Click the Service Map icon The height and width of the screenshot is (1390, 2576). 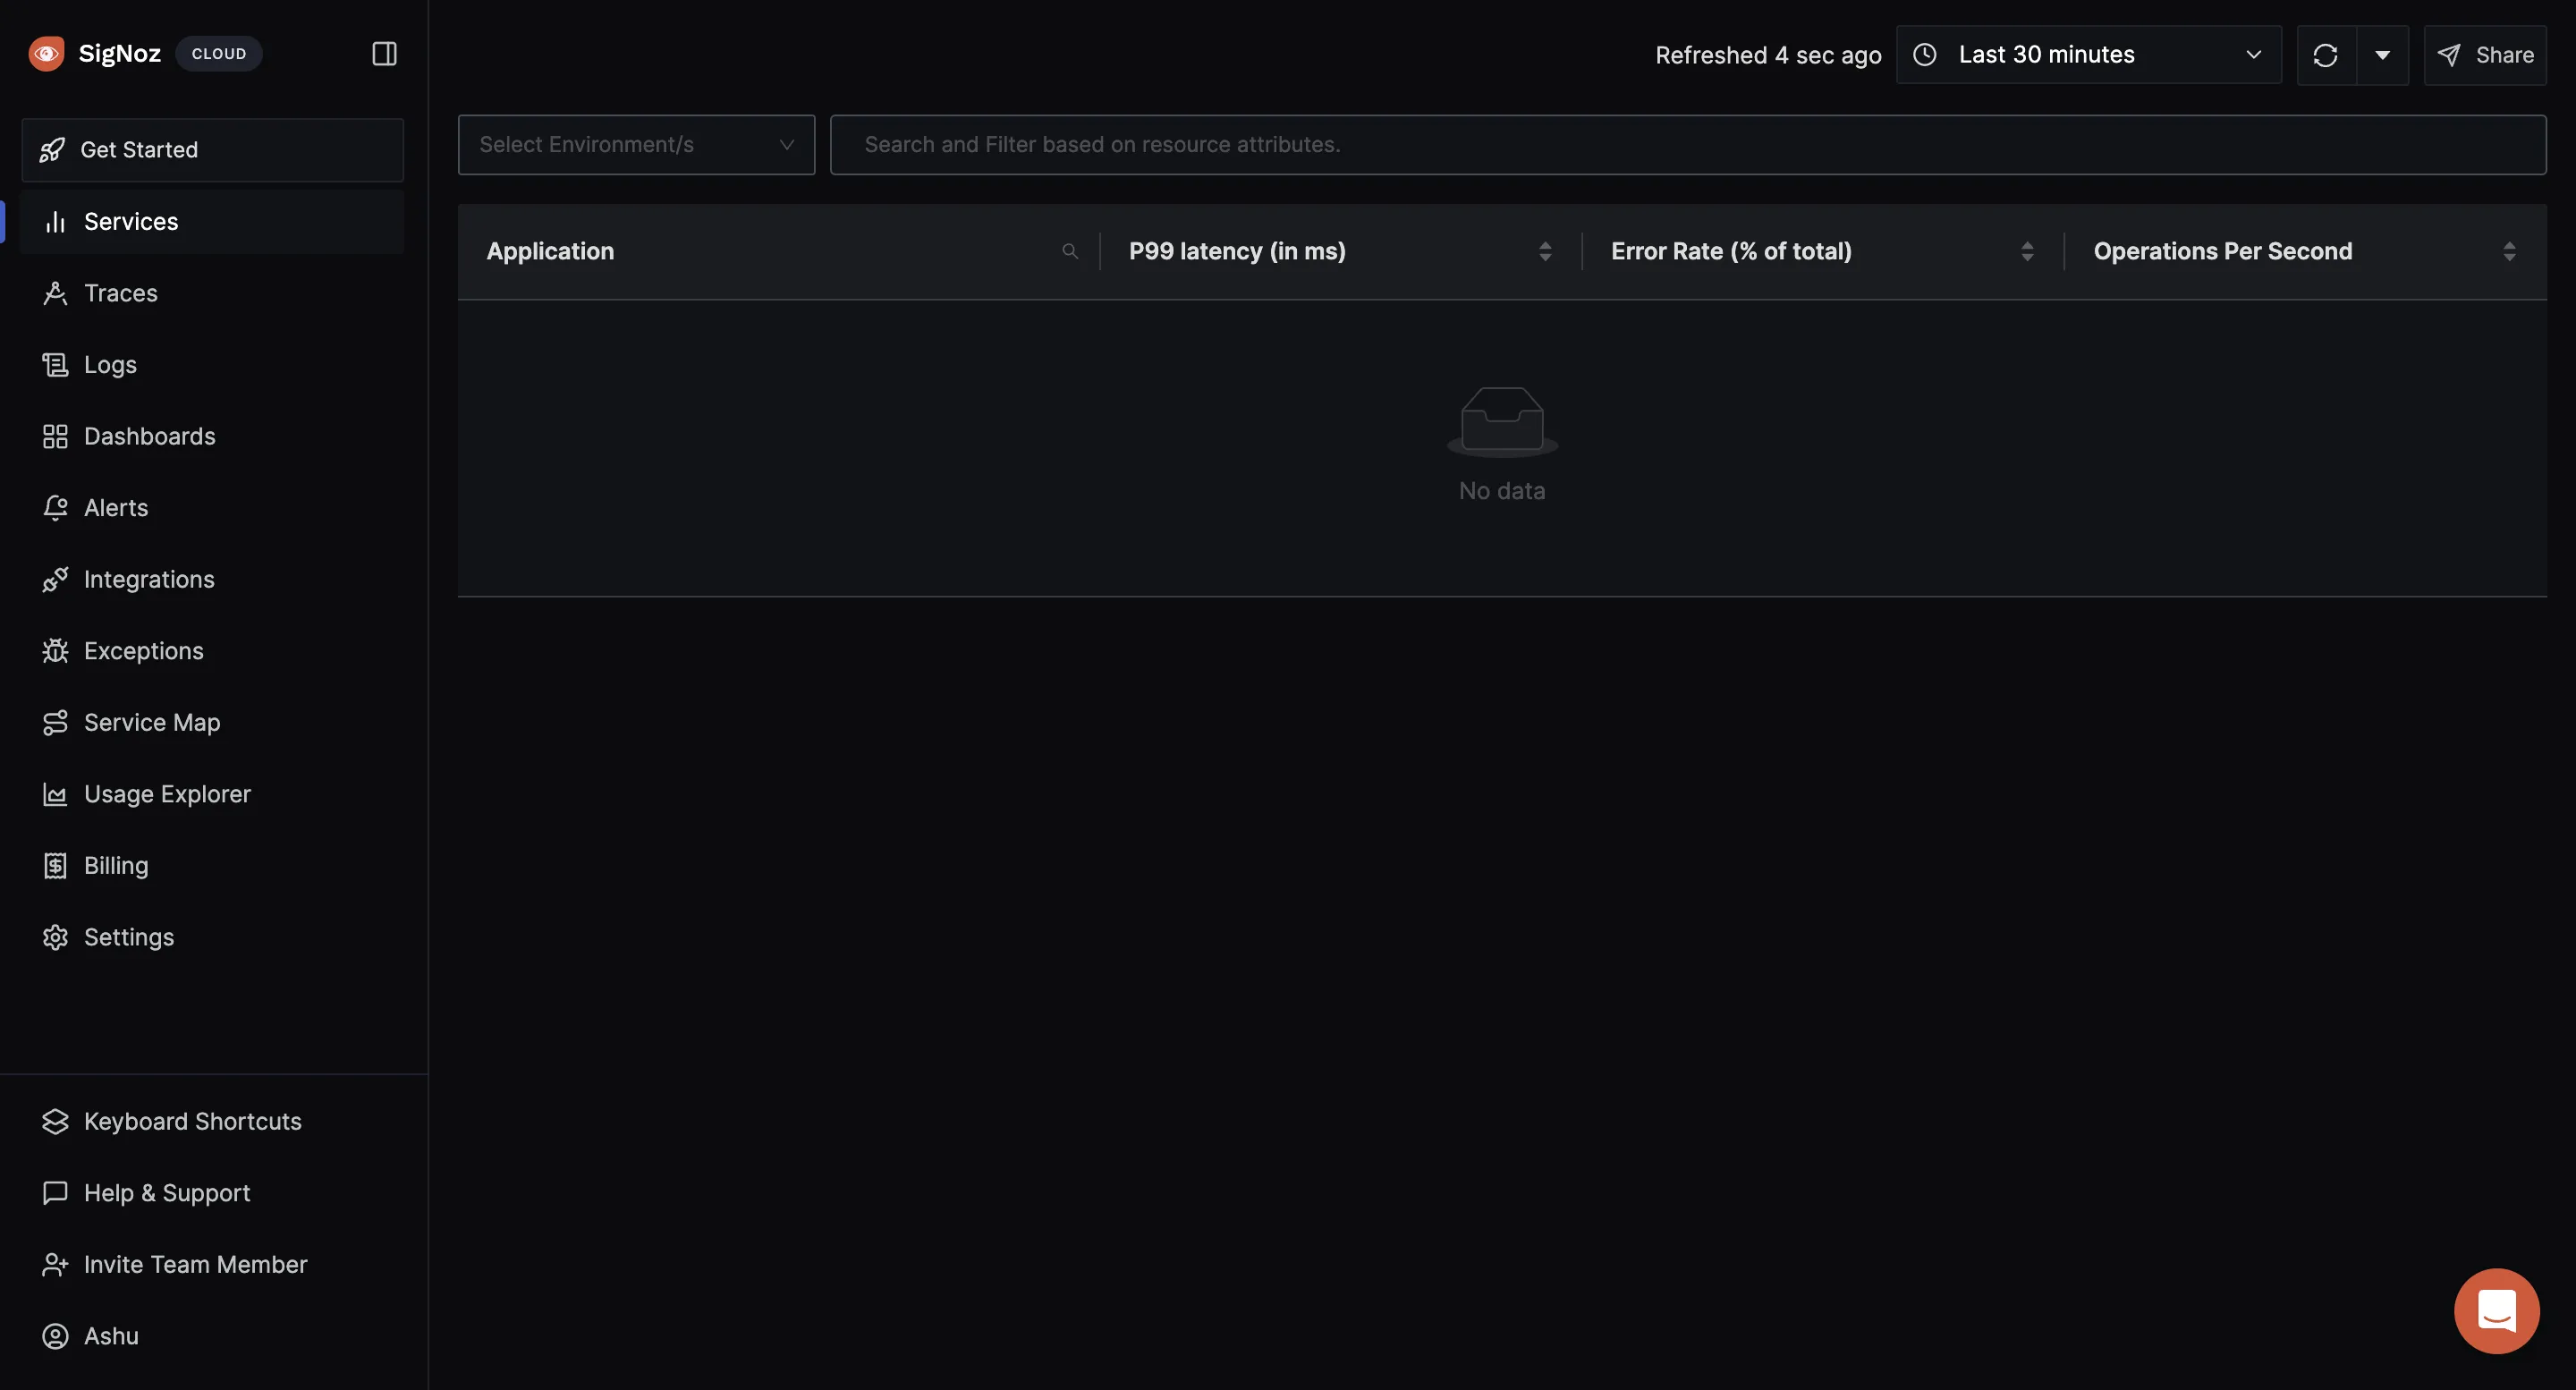pyautogui.click(x=55, y=722)
